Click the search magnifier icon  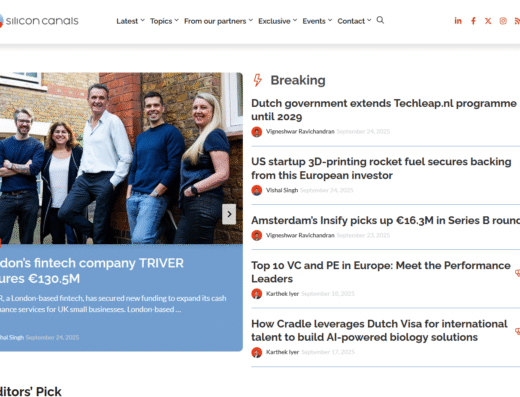380,20
